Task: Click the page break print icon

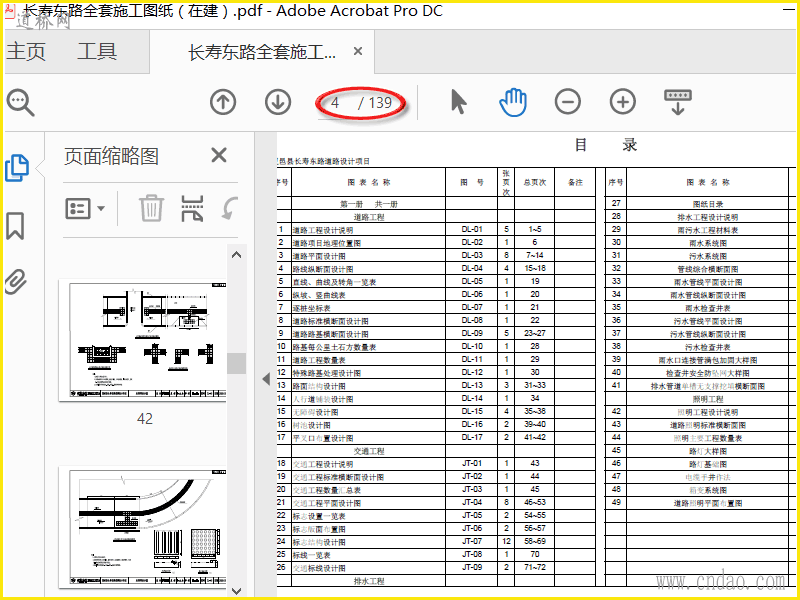Action: tap(192, 208)
